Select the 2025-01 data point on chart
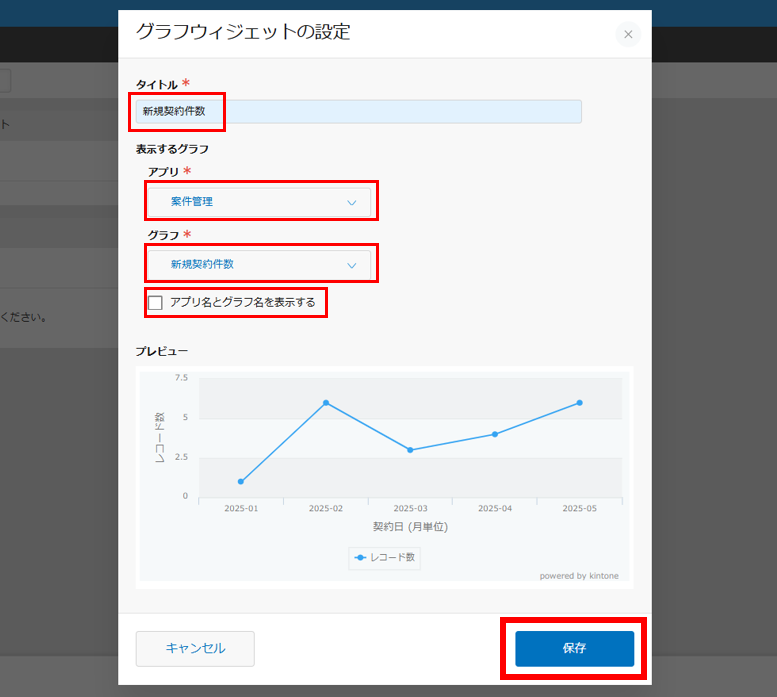The width and height of the screenshot is (777, 697). (241, 481)
